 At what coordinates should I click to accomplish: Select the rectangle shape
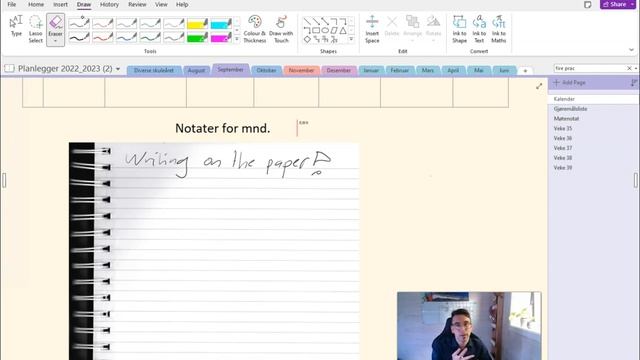click(x=316, y=30)
